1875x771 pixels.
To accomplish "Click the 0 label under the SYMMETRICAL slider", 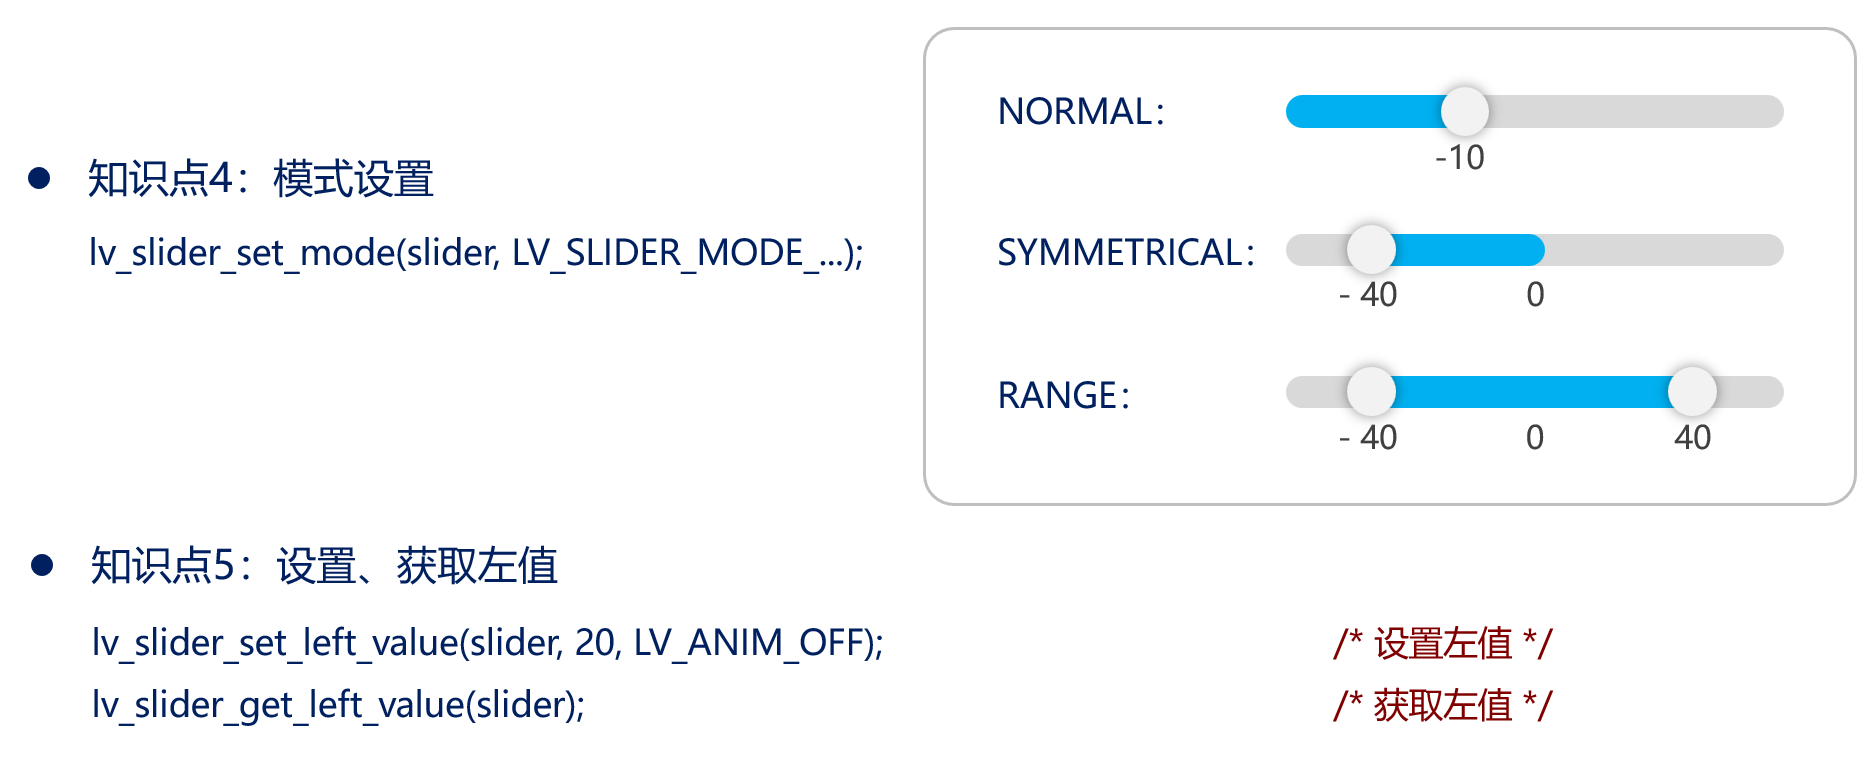I will pos(1535,295).
